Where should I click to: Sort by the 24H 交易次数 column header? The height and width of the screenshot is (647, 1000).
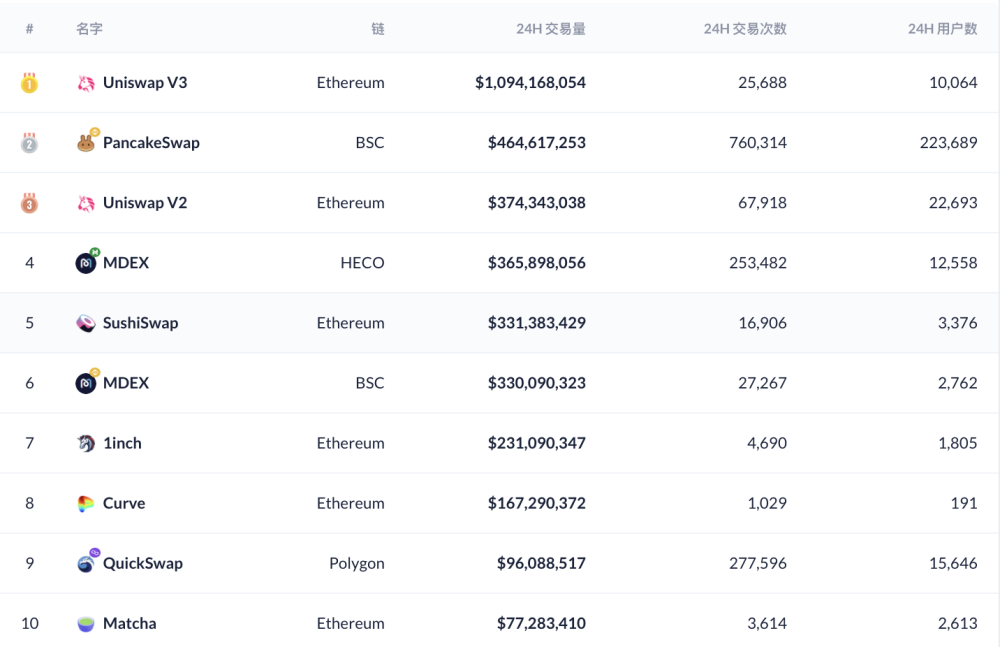745,29
